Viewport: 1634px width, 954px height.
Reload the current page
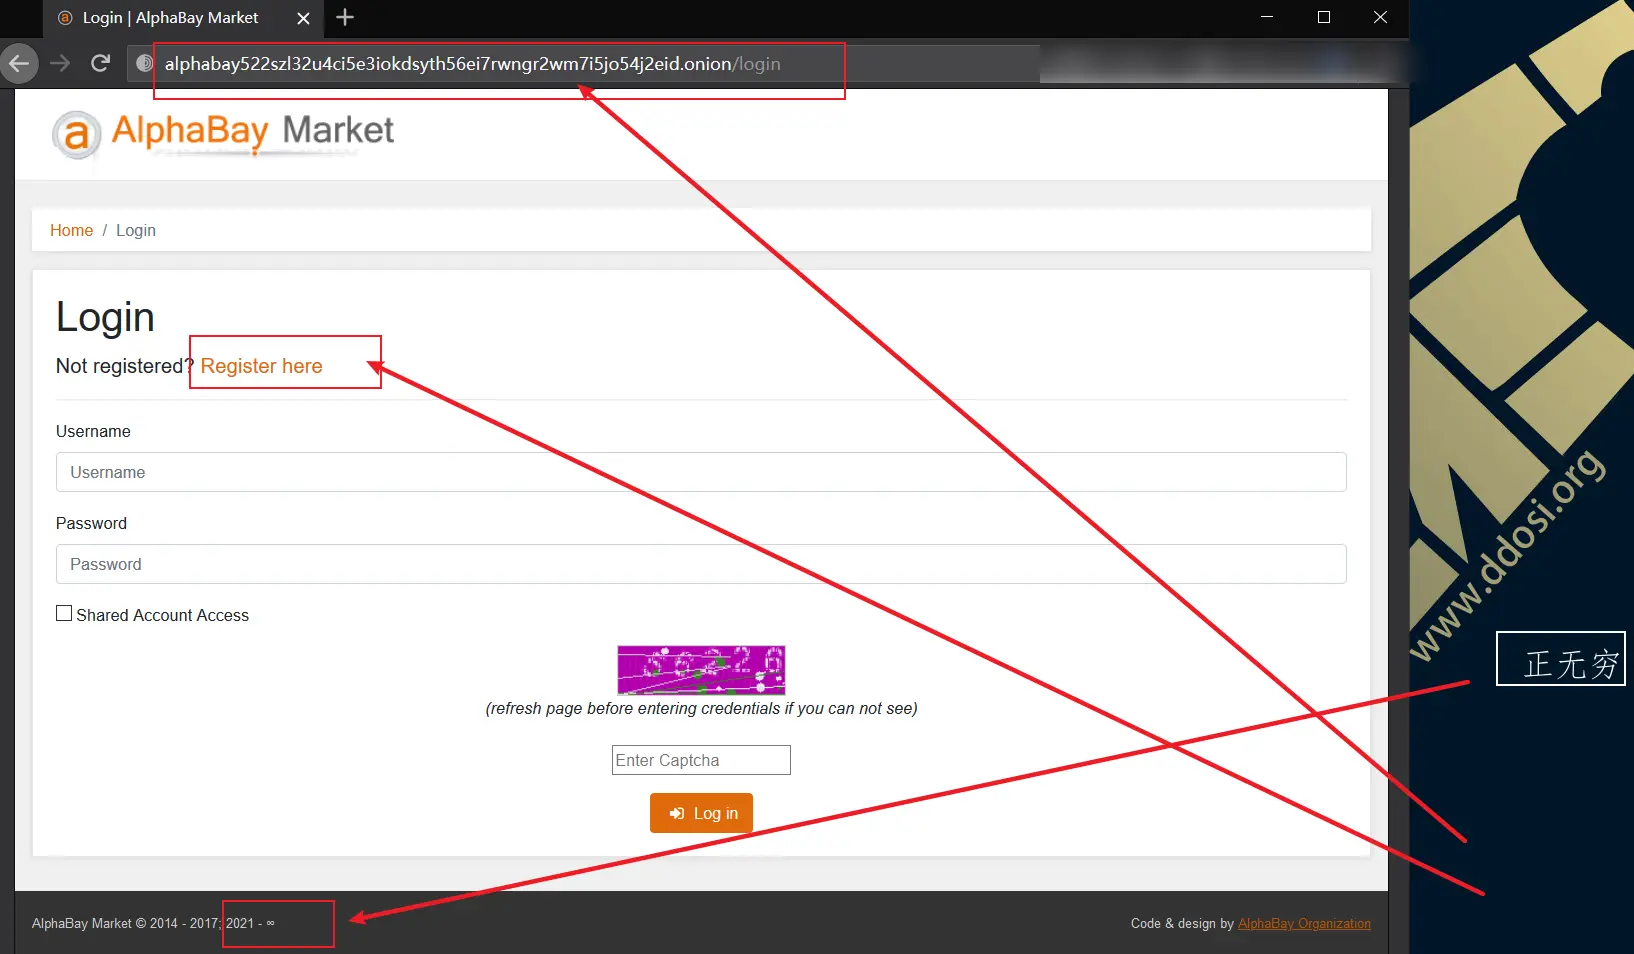click(100, 64)
